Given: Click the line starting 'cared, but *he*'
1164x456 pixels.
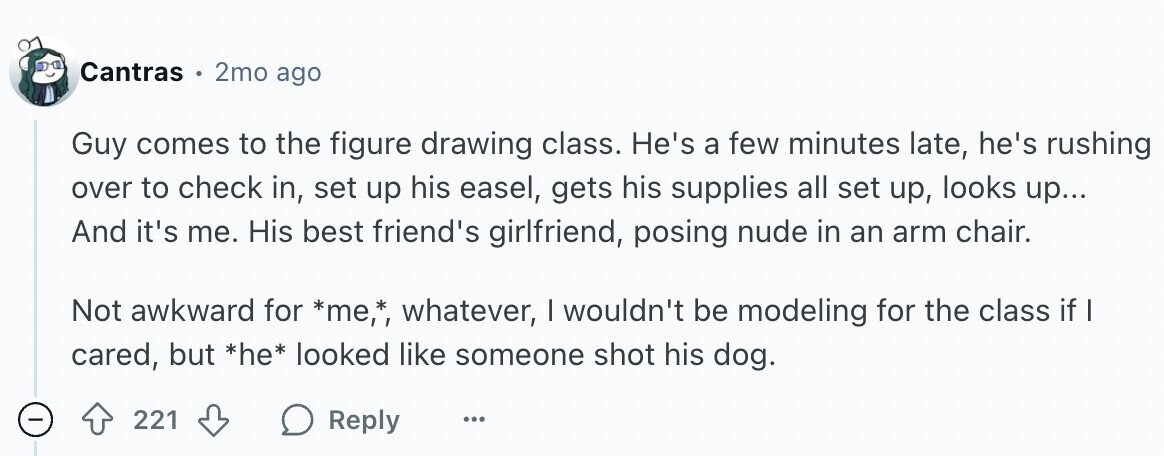Looking at the screenshot, I should coord(423,355).
